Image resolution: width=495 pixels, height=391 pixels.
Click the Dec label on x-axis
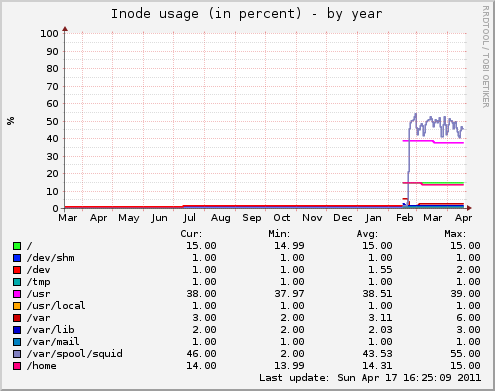coord(343,218)
